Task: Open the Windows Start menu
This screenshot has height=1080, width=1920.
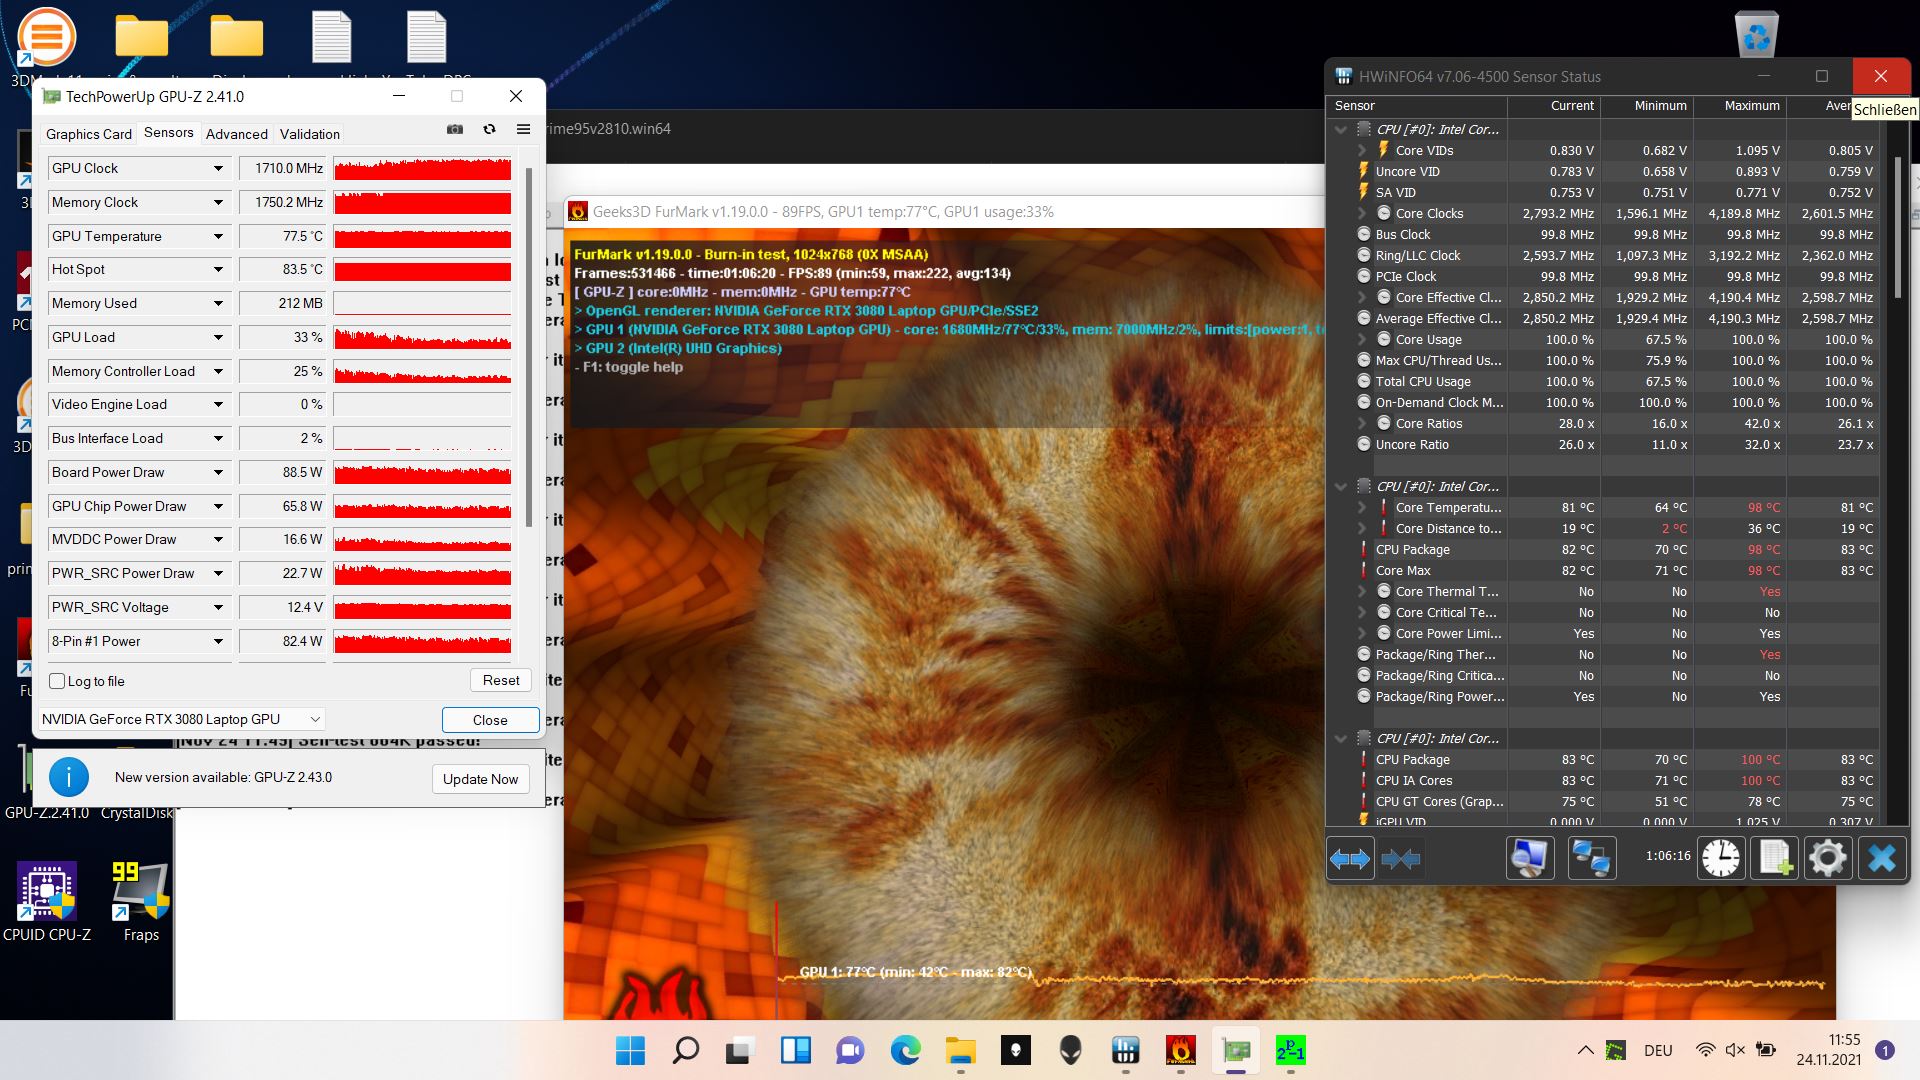Action: (x=630, y=1051)
